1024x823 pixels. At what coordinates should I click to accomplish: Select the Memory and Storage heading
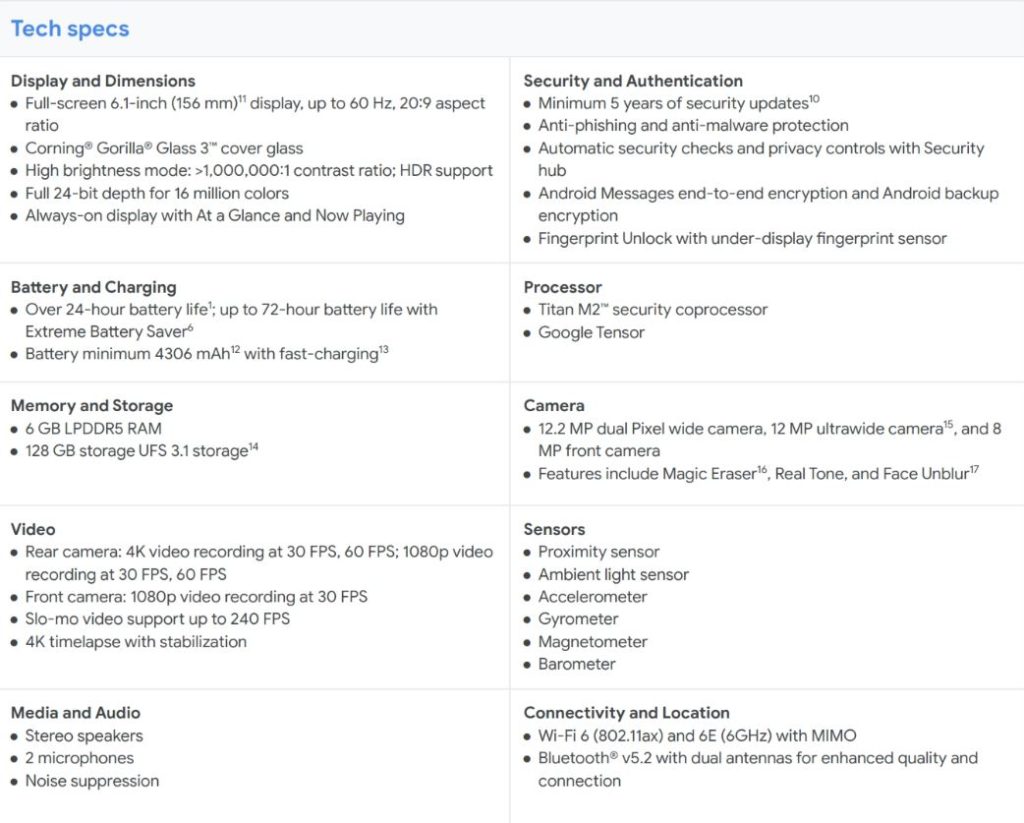92,406
